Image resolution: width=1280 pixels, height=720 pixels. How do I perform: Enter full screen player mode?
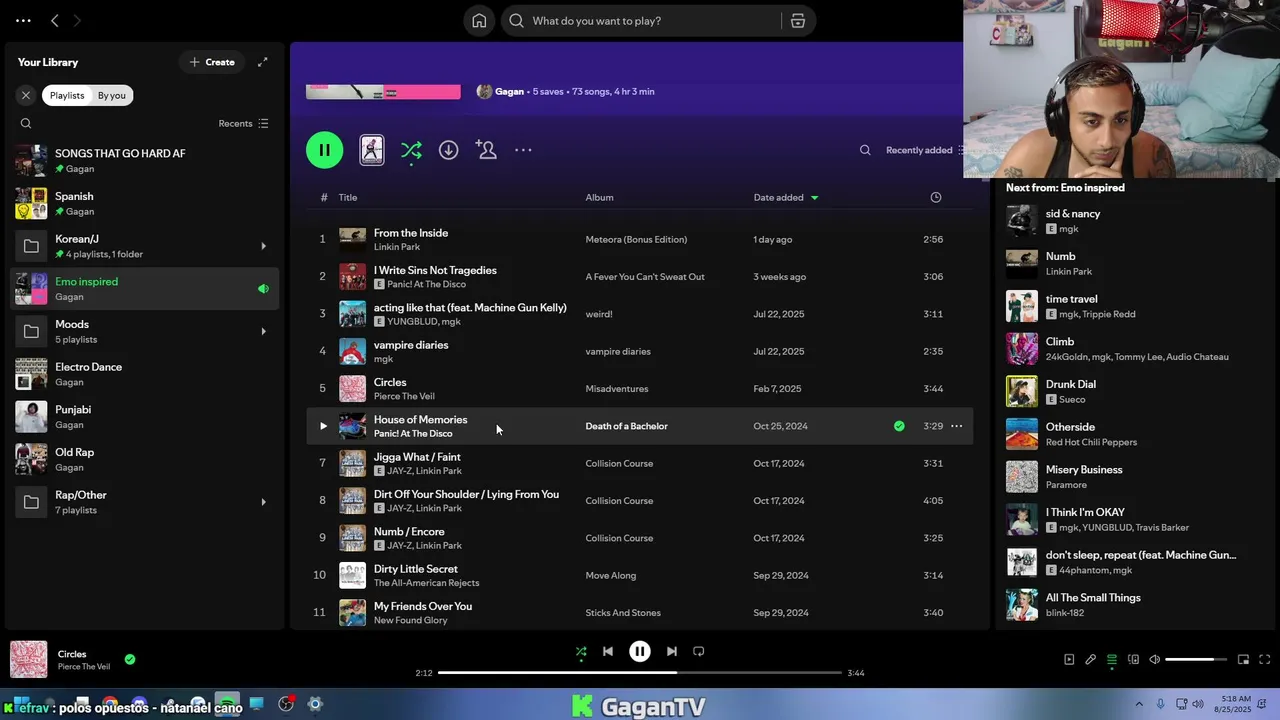(x=1264, y=660)
